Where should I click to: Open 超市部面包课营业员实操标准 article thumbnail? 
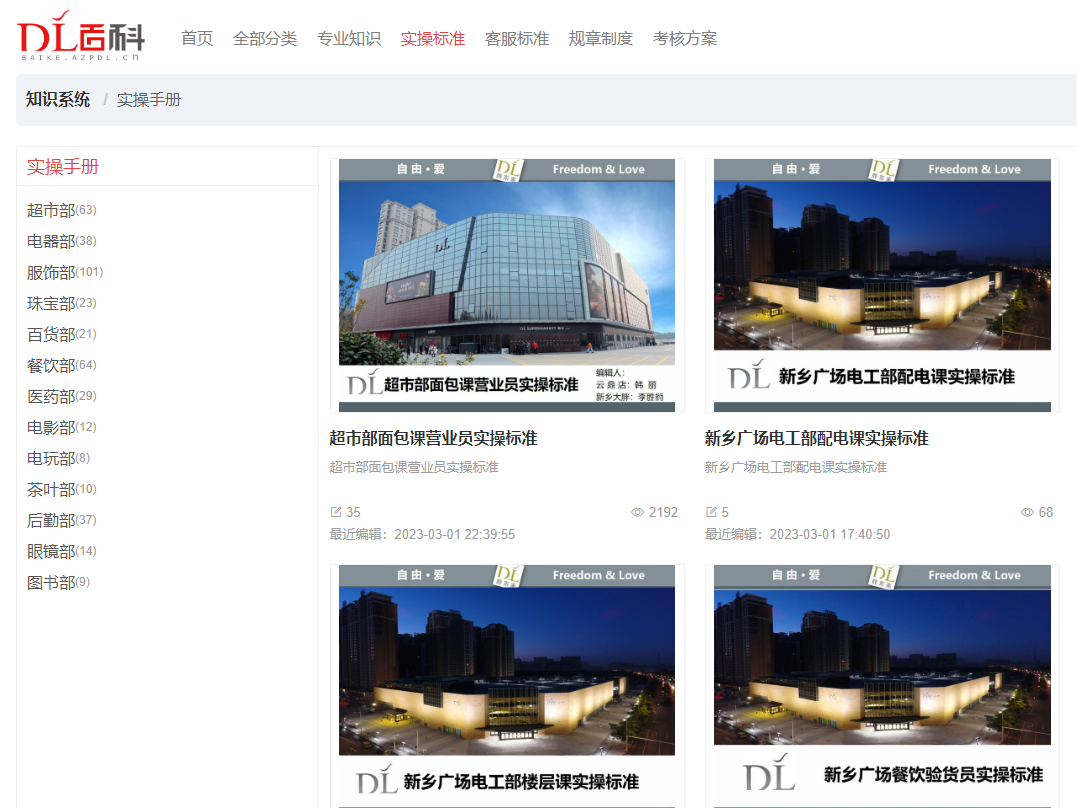point(506,284)
